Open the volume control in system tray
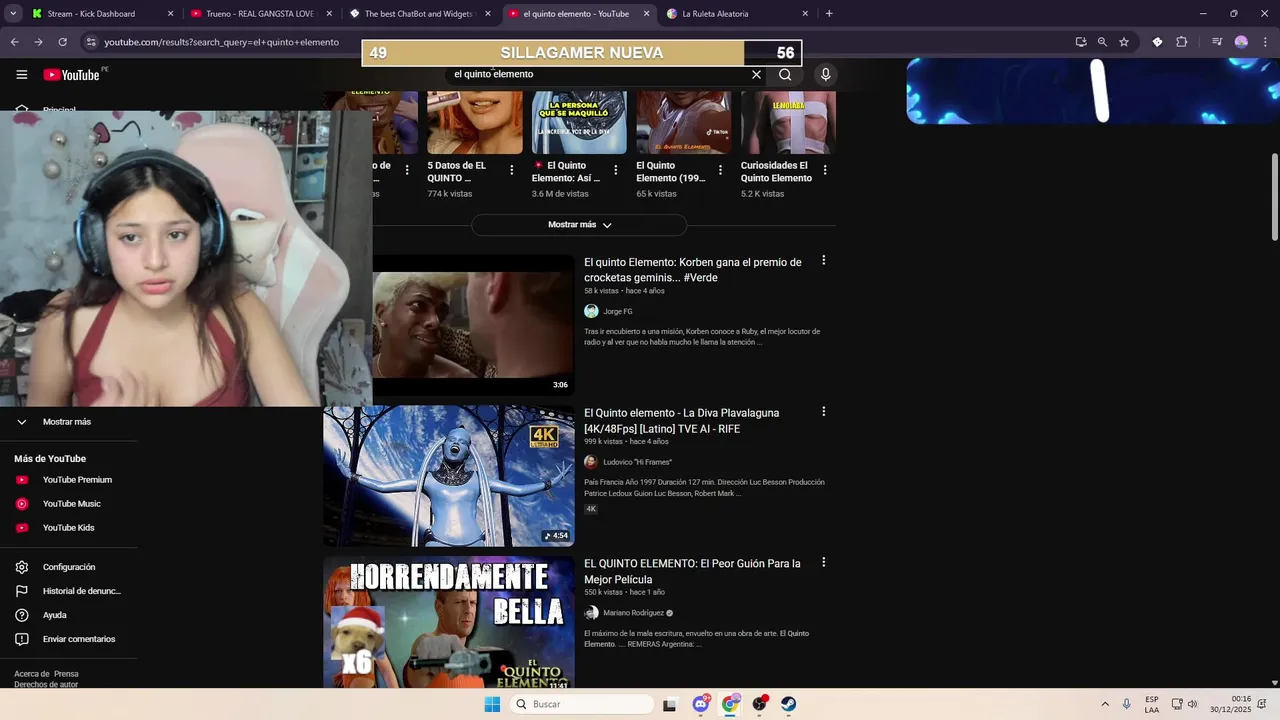This screenshot has height=720, width=1280. point(1192,704)
